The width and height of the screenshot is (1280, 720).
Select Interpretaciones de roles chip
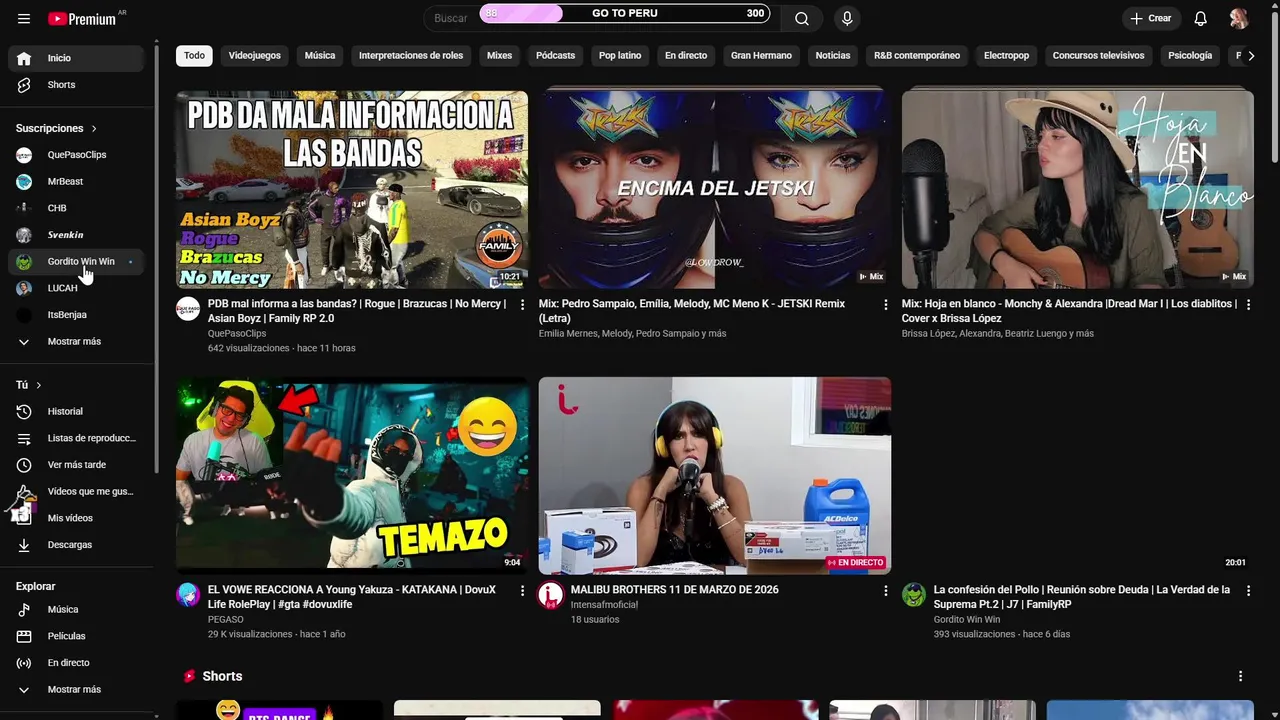[x=411, y=56]
